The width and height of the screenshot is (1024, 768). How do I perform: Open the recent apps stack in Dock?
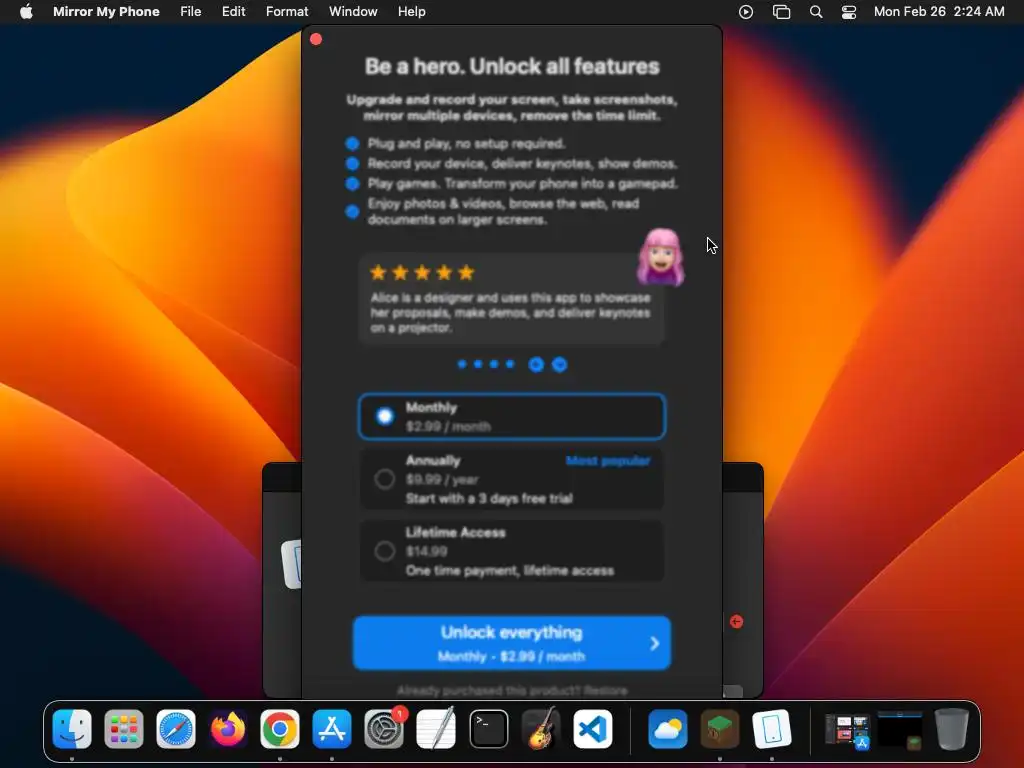click(848, 730)
